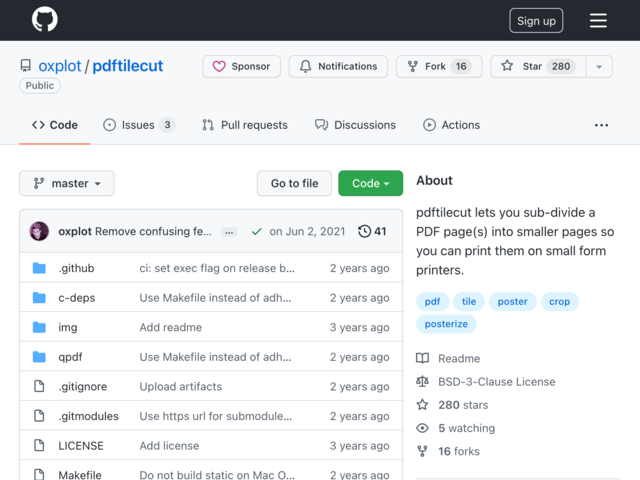Open the hamburger navigation menu
This screenshot has height=480, width=640.
[x=598, y=20]
